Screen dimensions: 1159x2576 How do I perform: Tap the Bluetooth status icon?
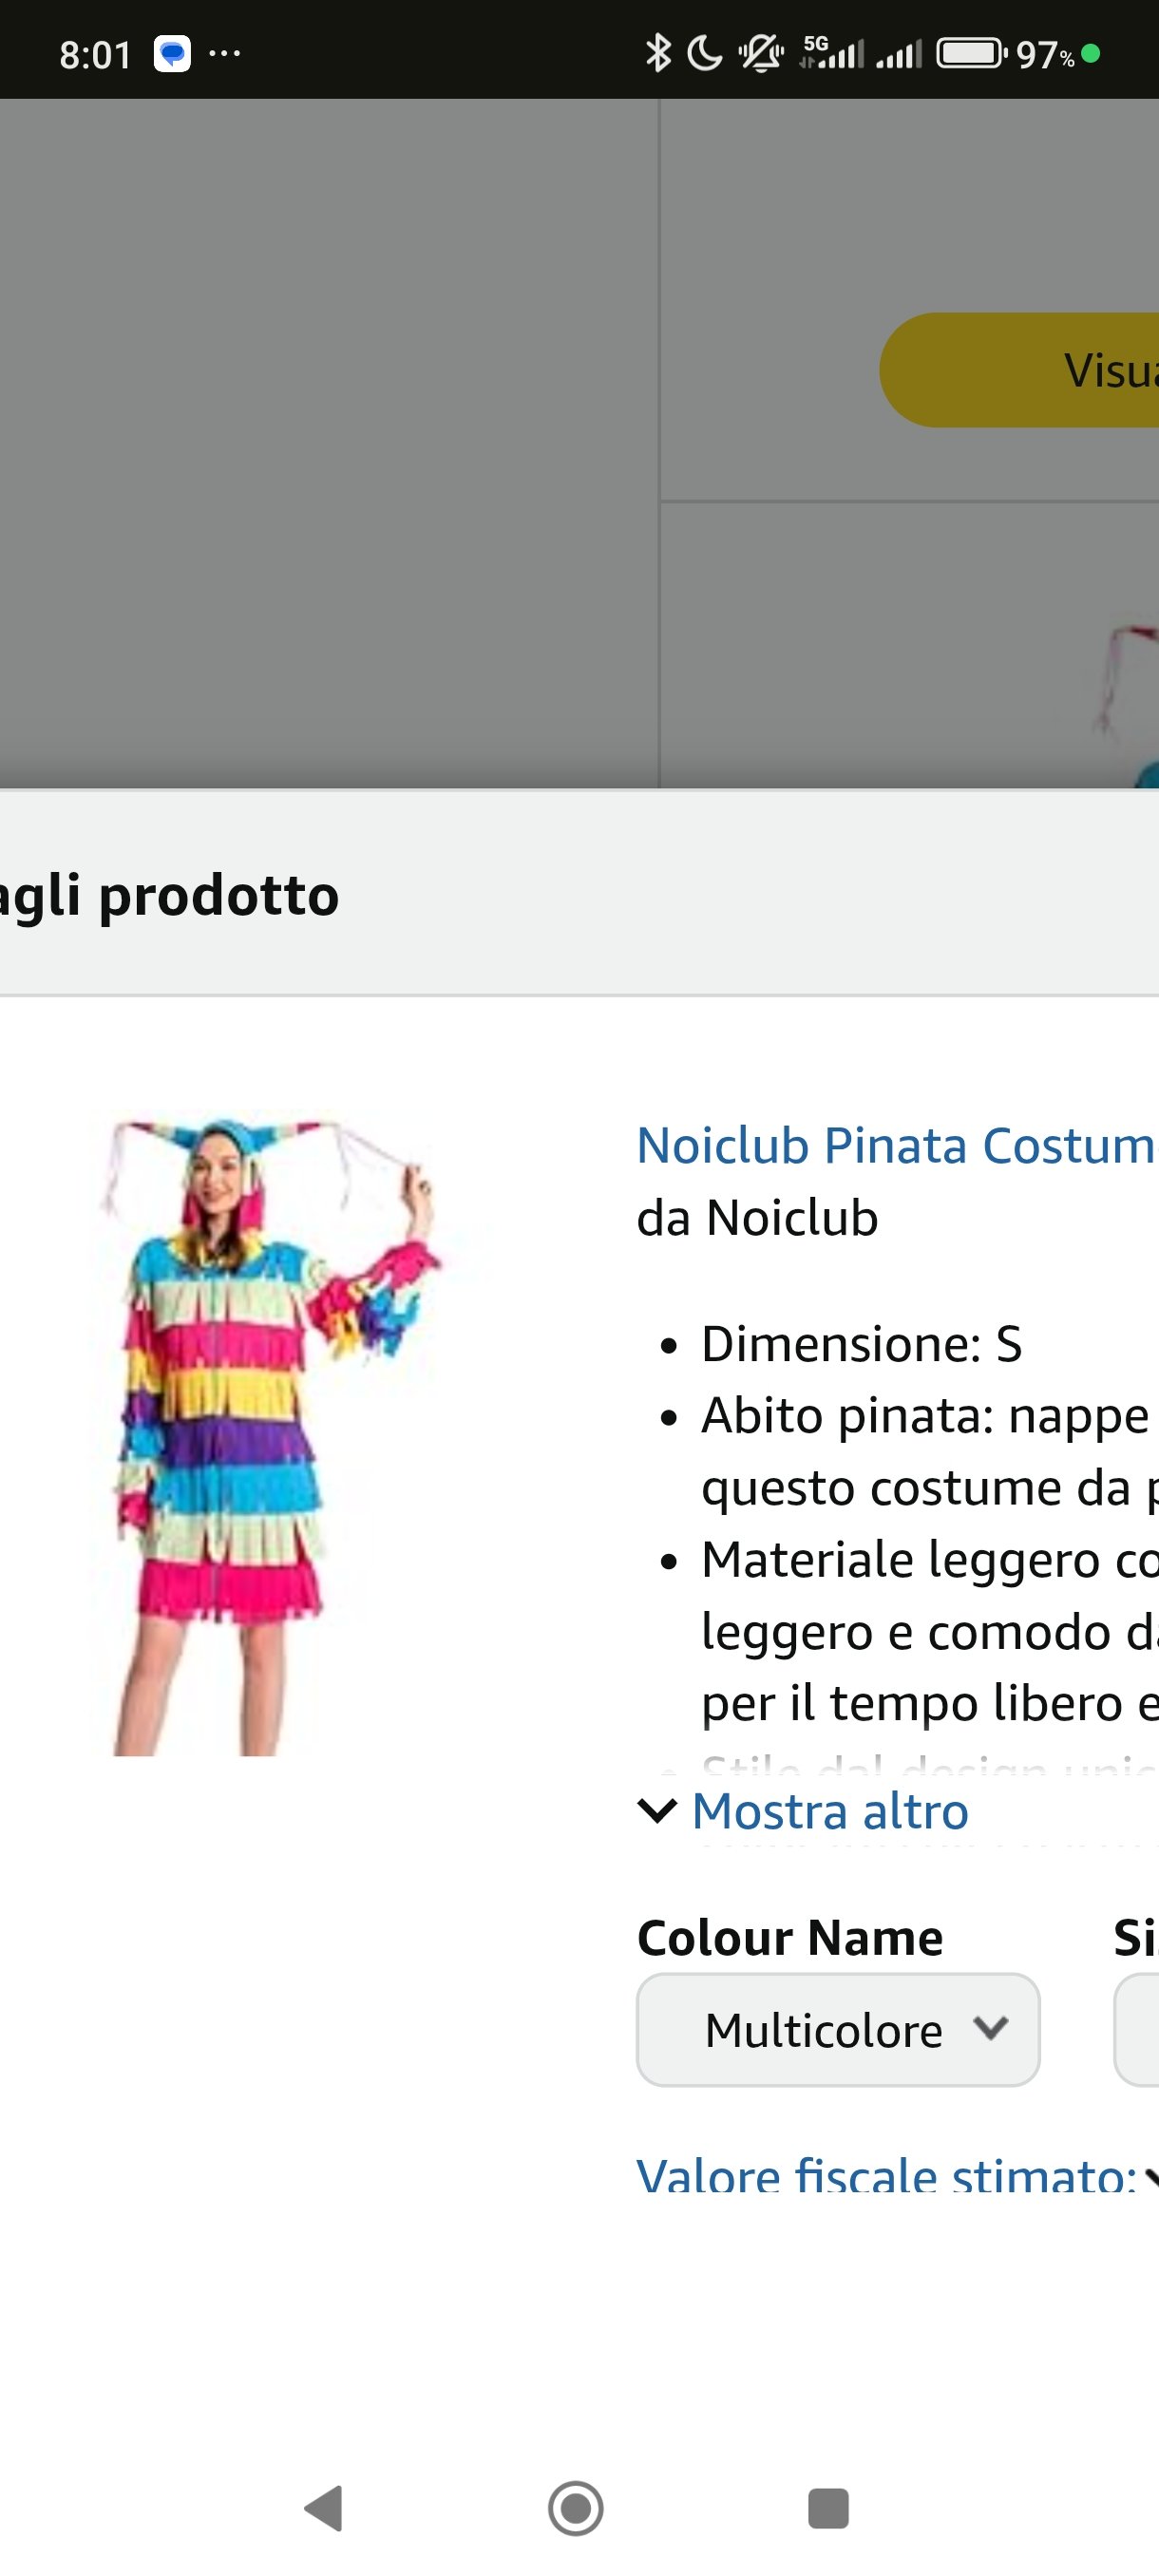point(657,53)
